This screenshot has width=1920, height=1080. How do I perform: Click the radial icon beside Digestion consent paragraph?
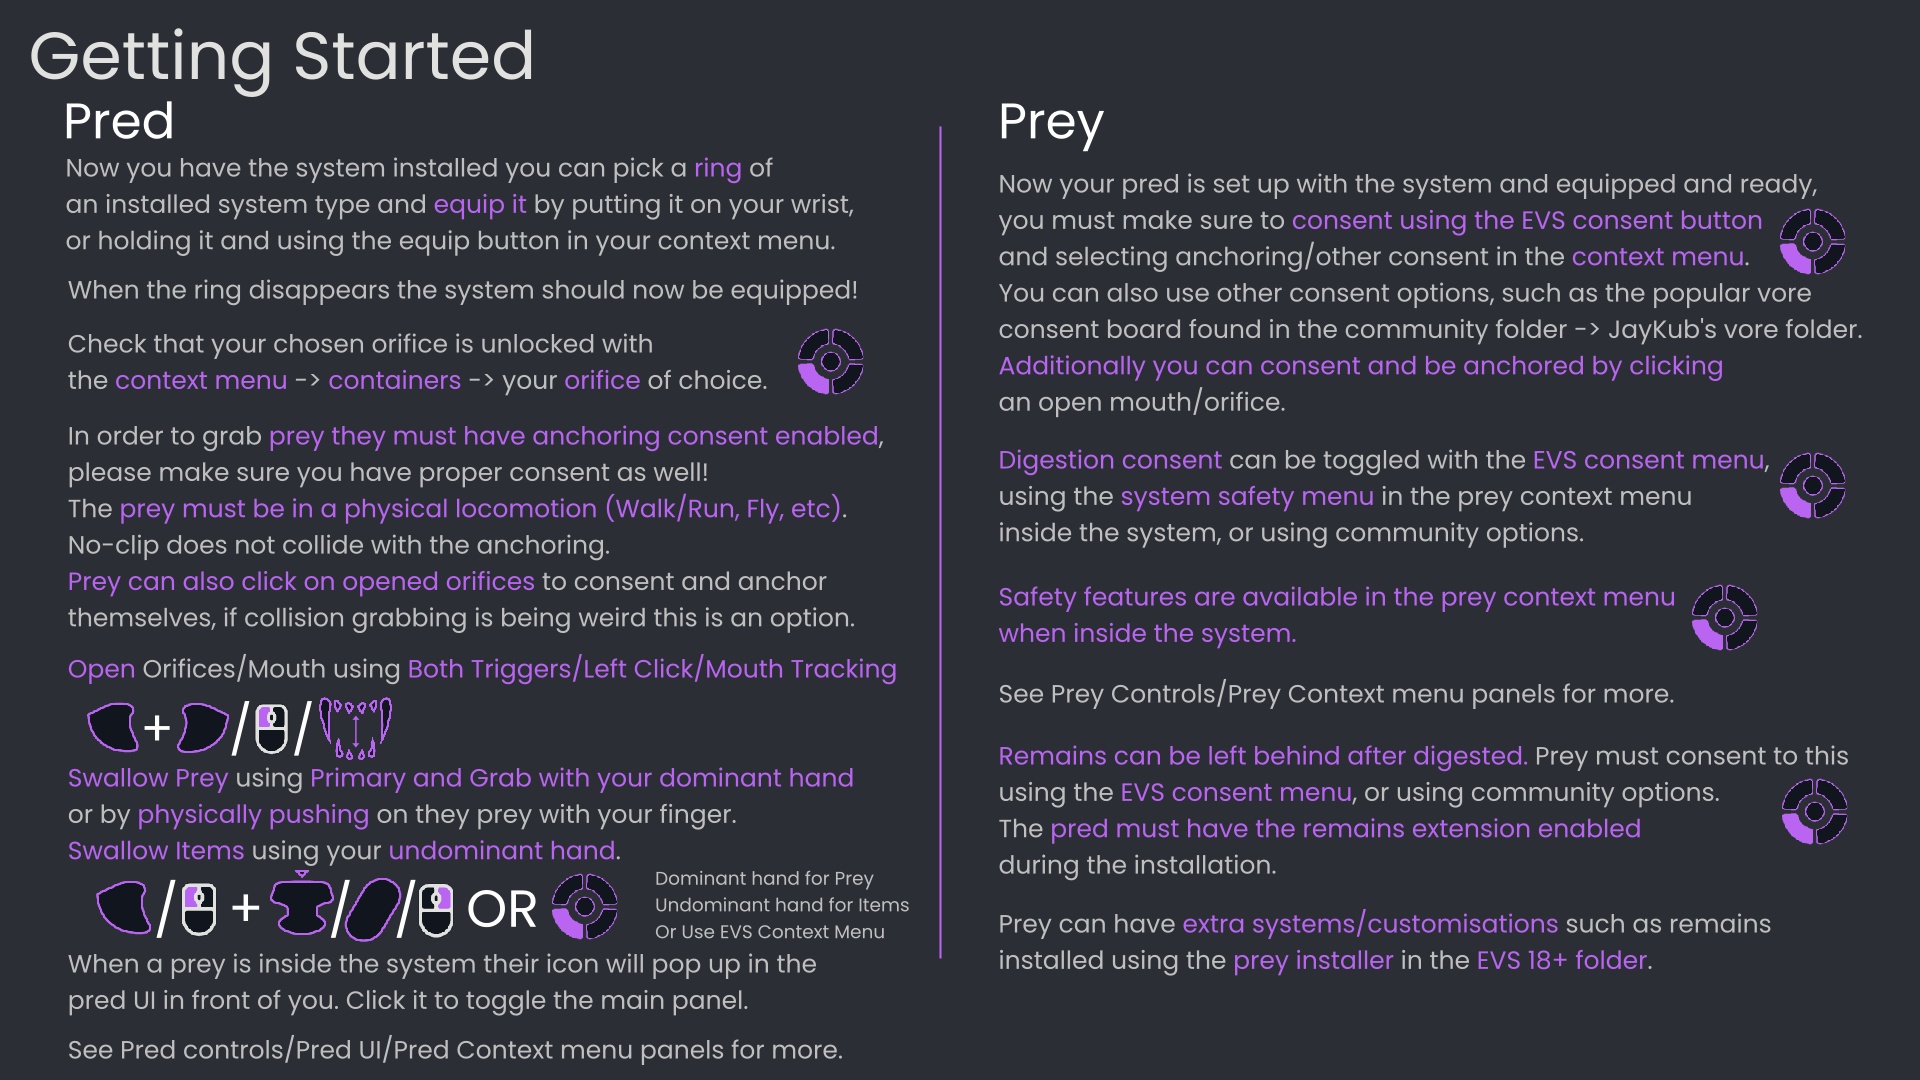1812,486
